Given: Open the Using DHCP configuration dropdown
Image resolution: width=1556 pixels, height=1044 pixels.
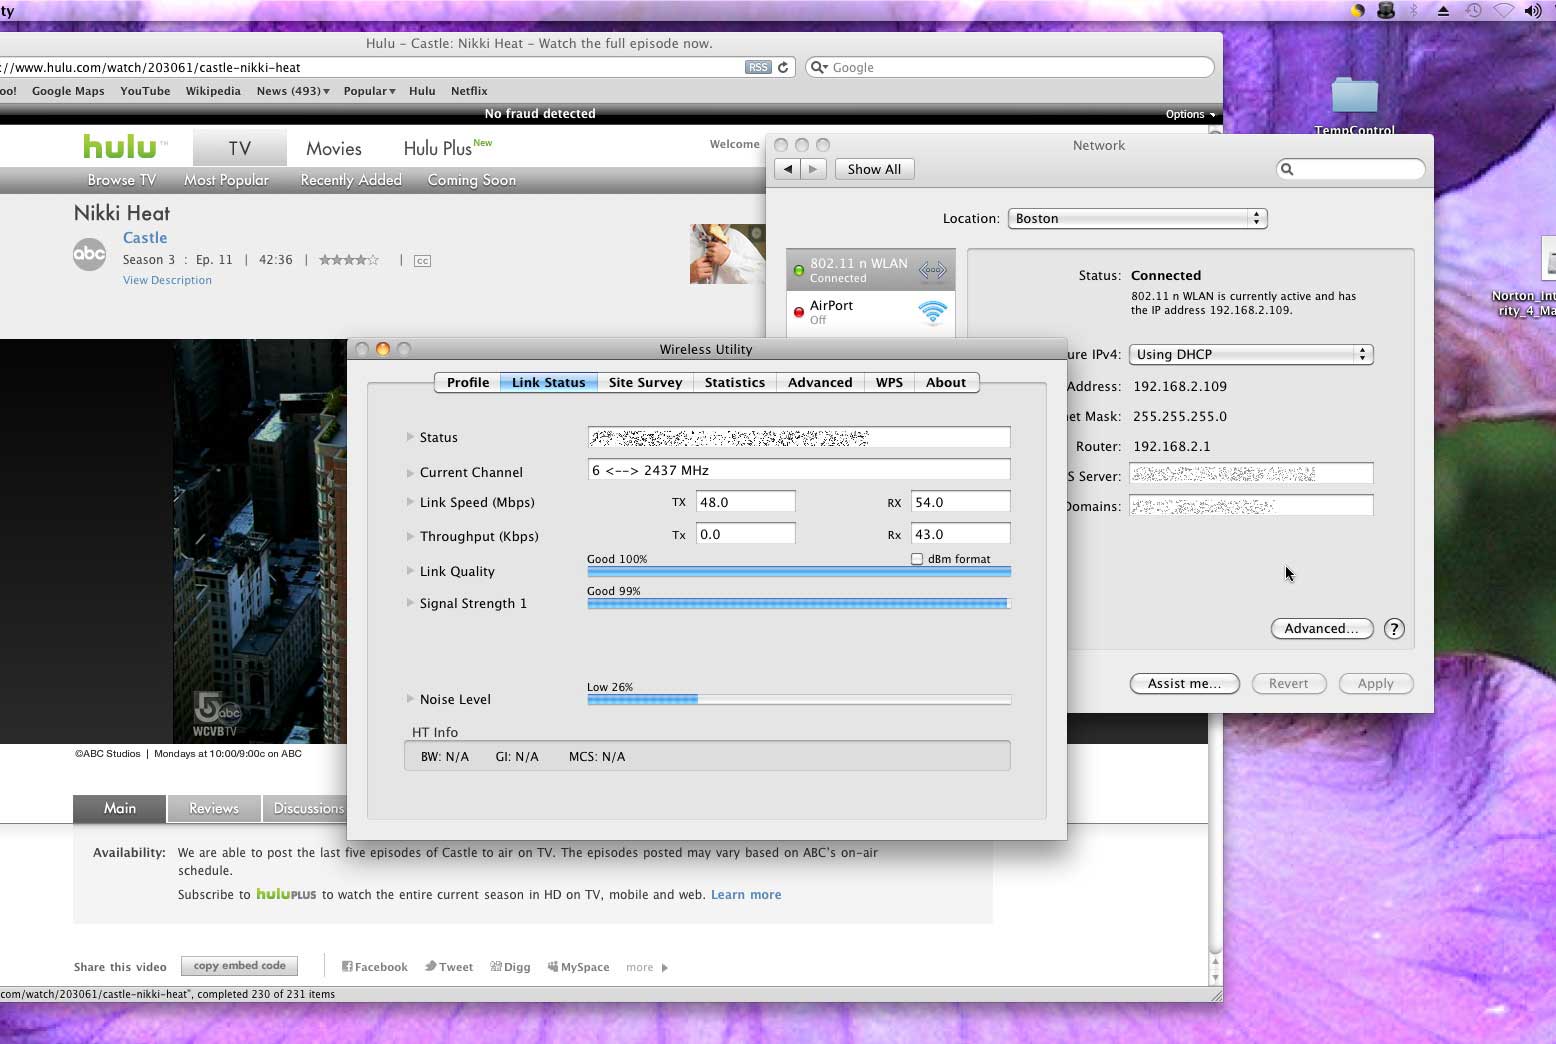Looking at the screenshot, I should 1251,354.
